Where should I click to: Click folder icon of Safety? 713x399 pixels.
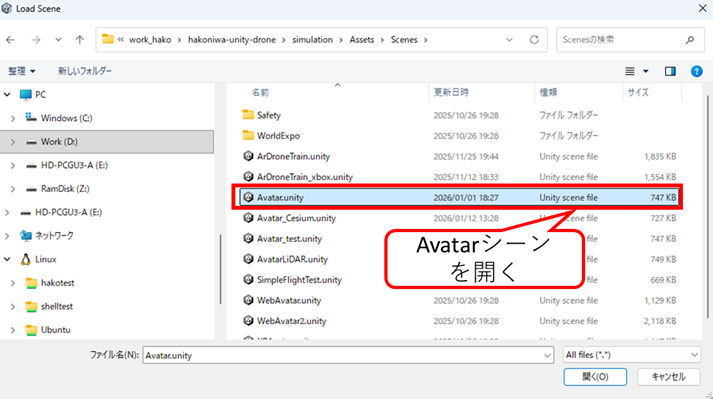(248, 115)
